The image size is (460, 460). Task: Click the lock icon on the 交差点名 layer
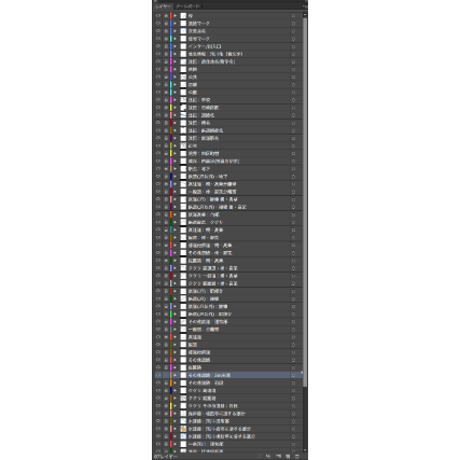click(166, 31)
